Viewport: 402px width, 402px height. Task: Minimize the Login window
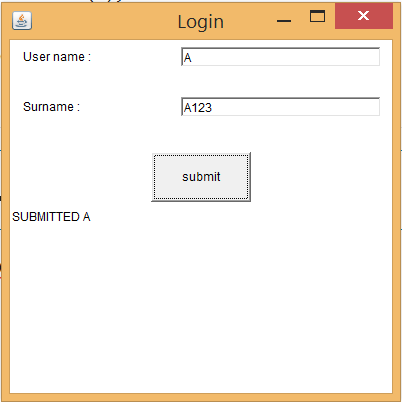pos(284,21)
